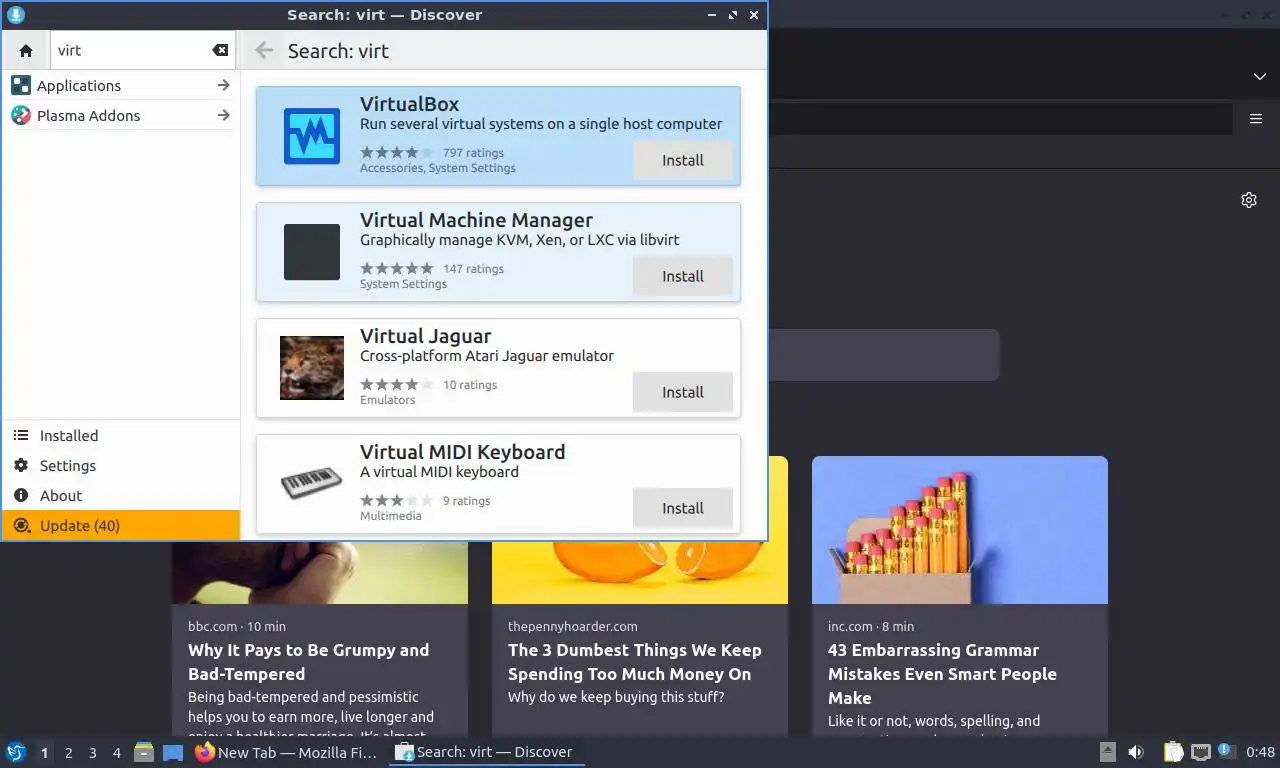Open Update (40) section
Viewport: 1280px width, 768px height.
[x=121, y=526]
